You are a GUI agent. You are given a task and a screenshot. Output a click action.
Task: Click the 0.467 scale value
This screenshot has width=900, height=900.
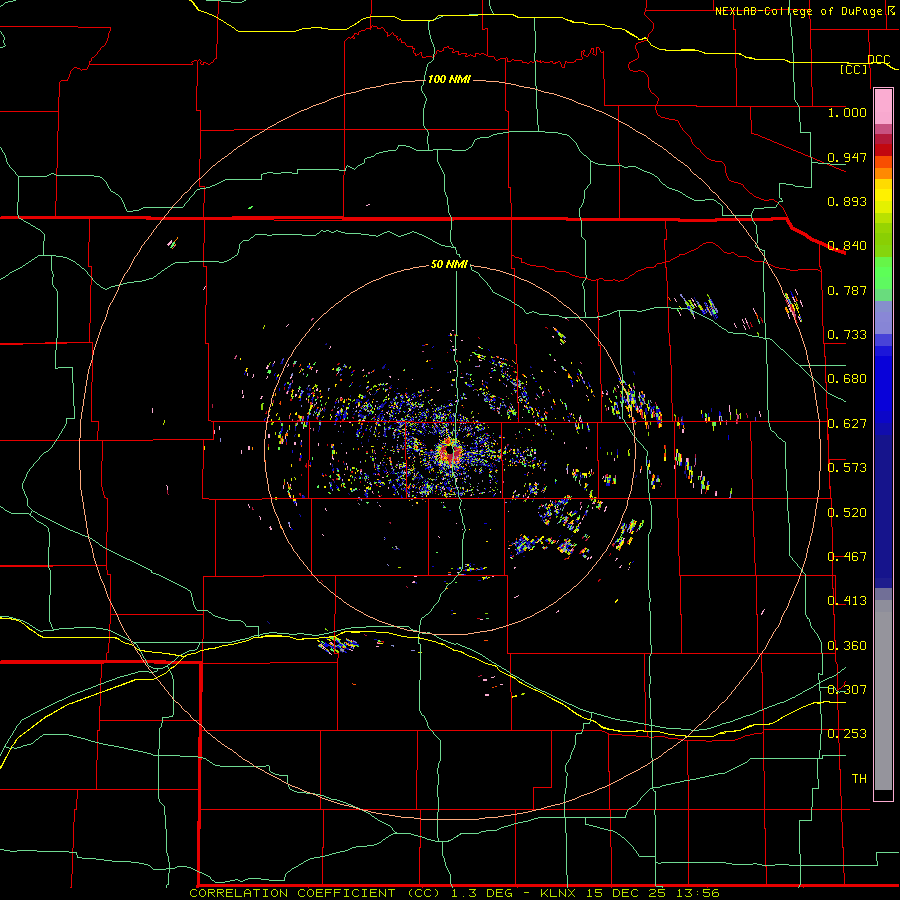click(847, 557)
